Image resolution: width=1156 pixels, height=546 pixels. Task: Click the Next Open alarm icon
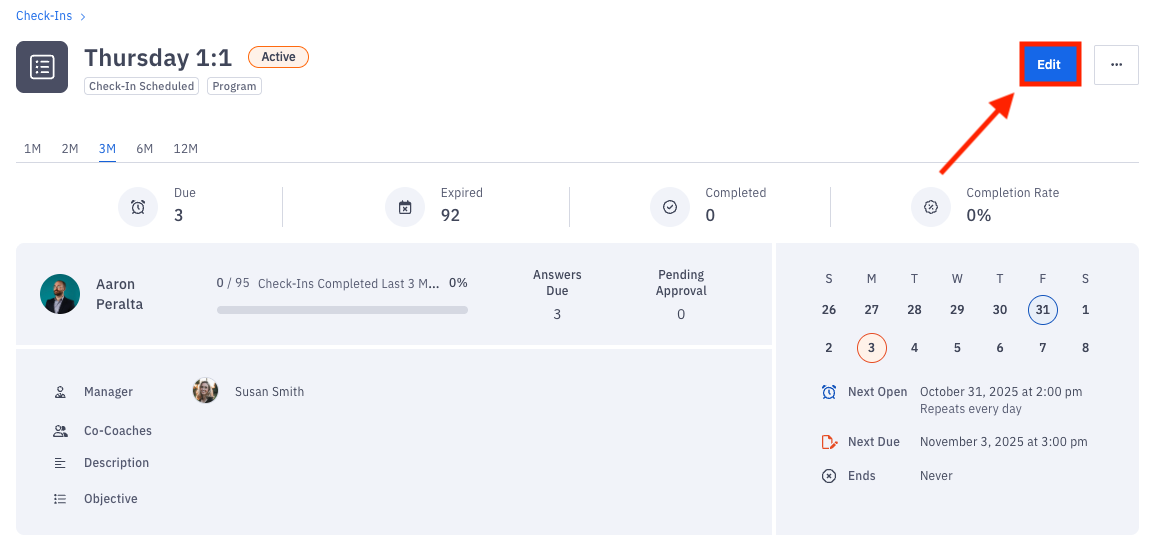click(829, 392)
